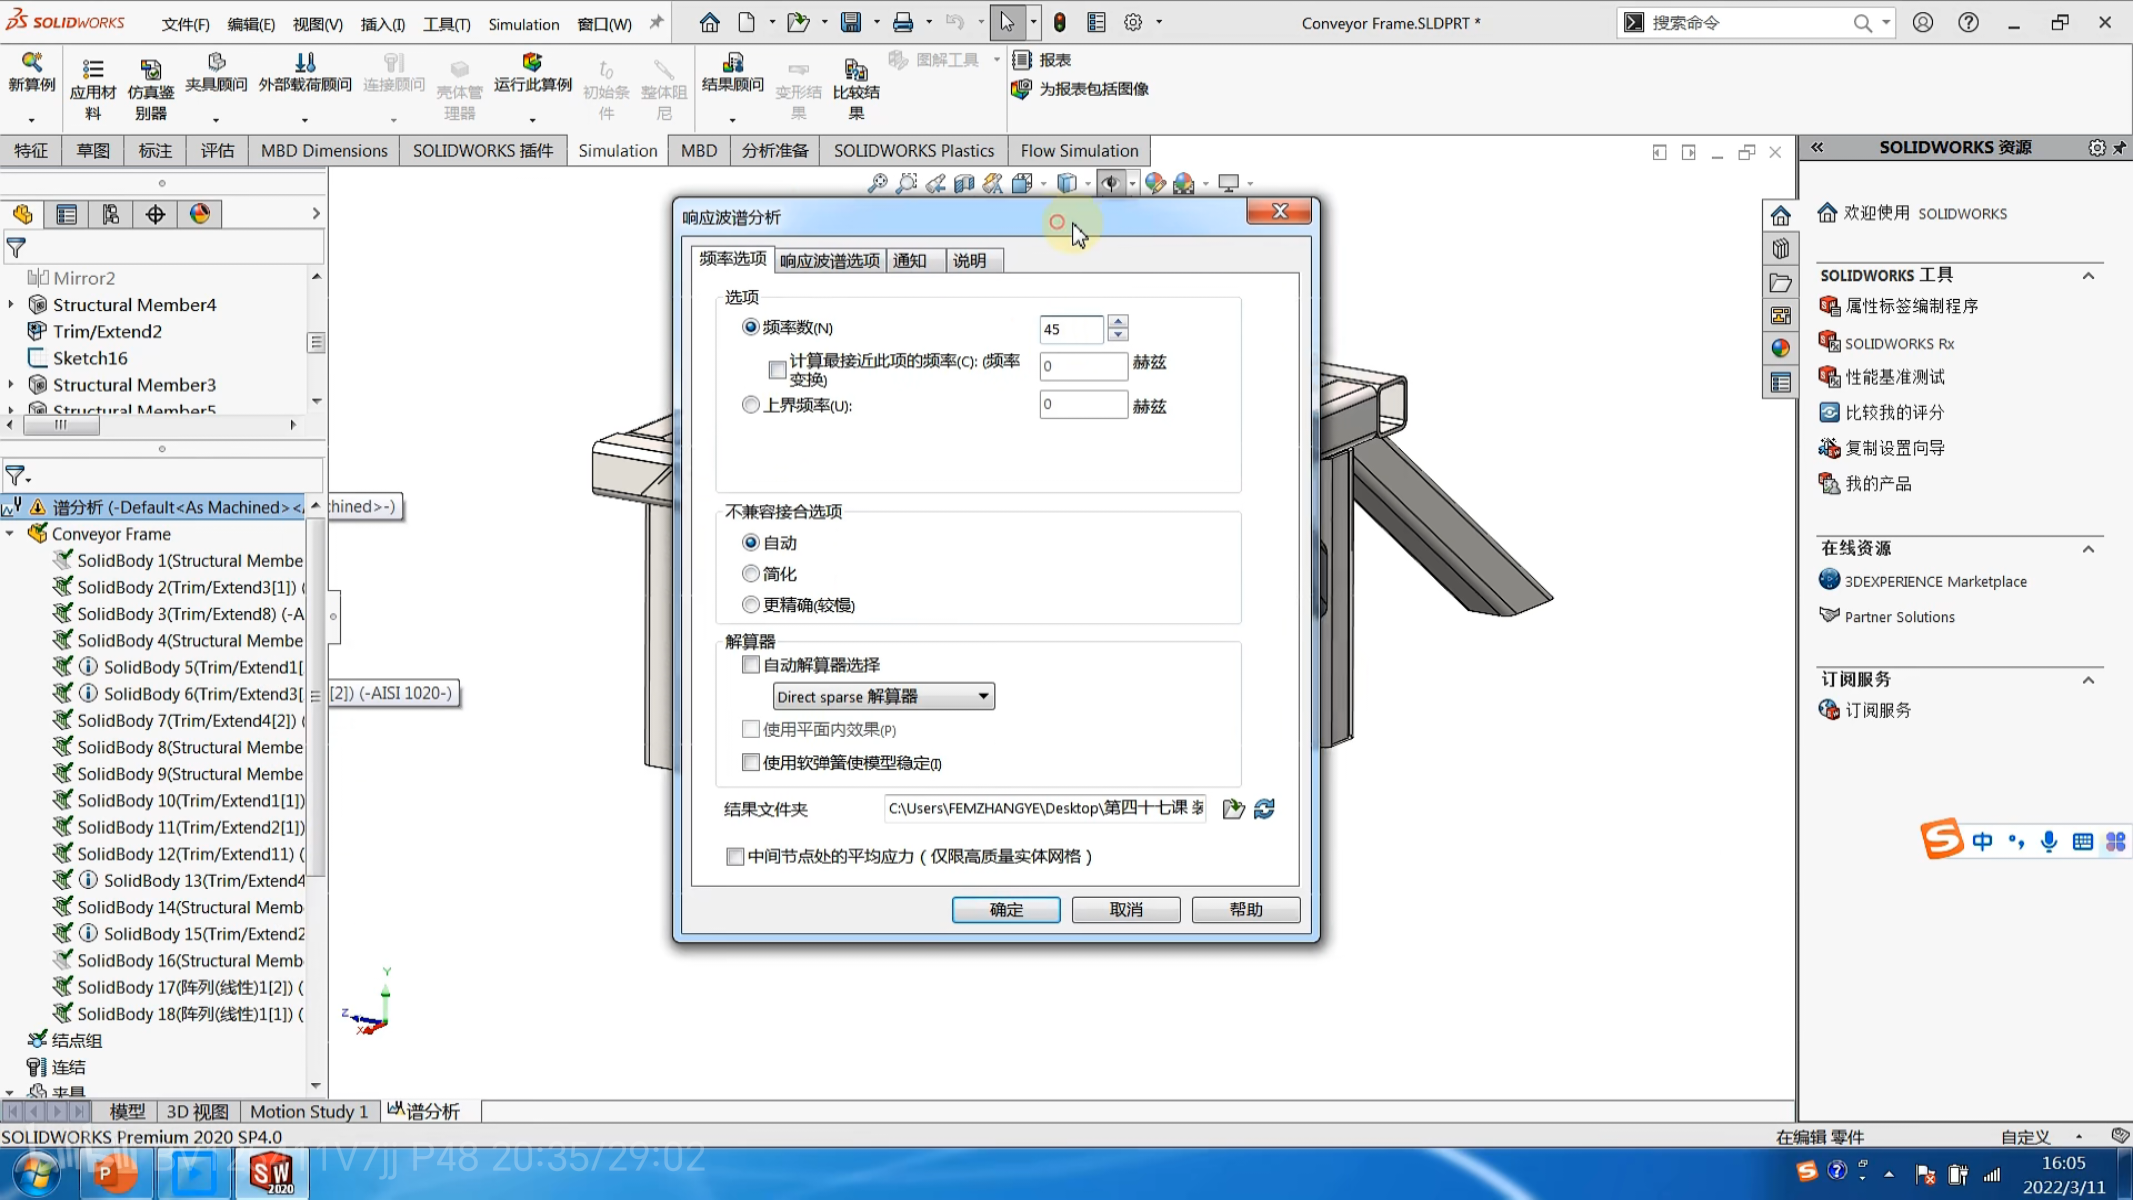The height and width of the screenshot is (1200, 2133).
Task: Click refresh icon beside results folder
Action: [1264, 809]
